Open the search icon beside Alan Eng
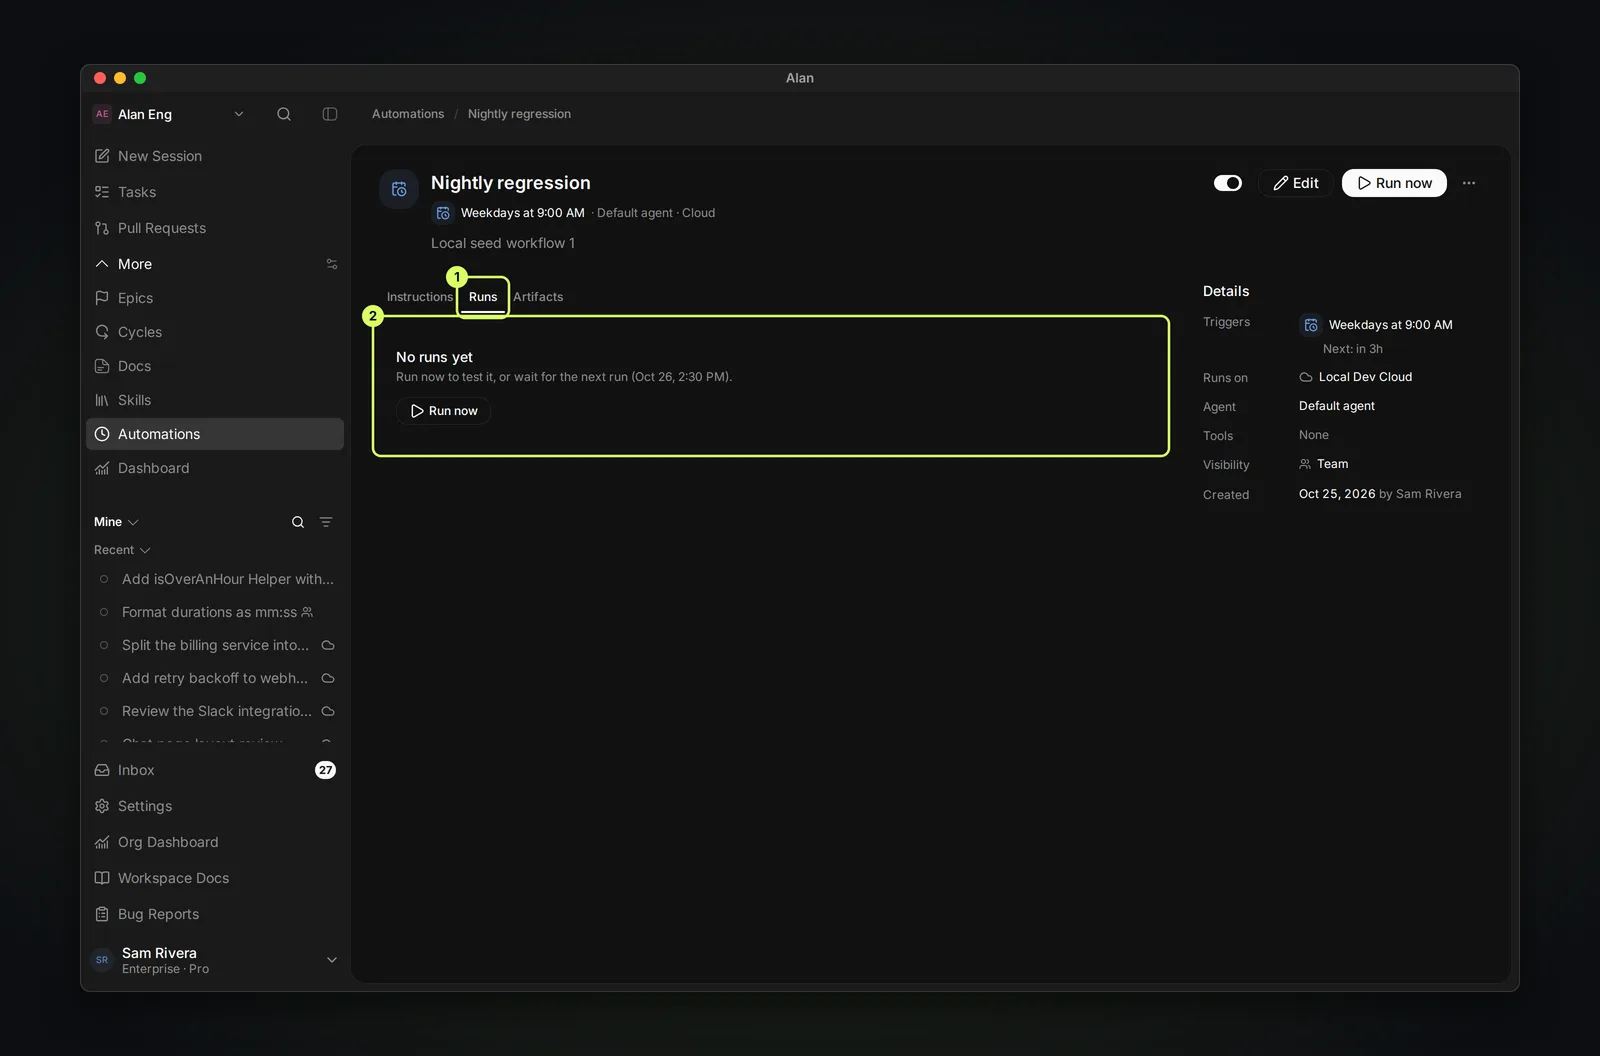1600x1056 pixels. (x=284, y=114)
